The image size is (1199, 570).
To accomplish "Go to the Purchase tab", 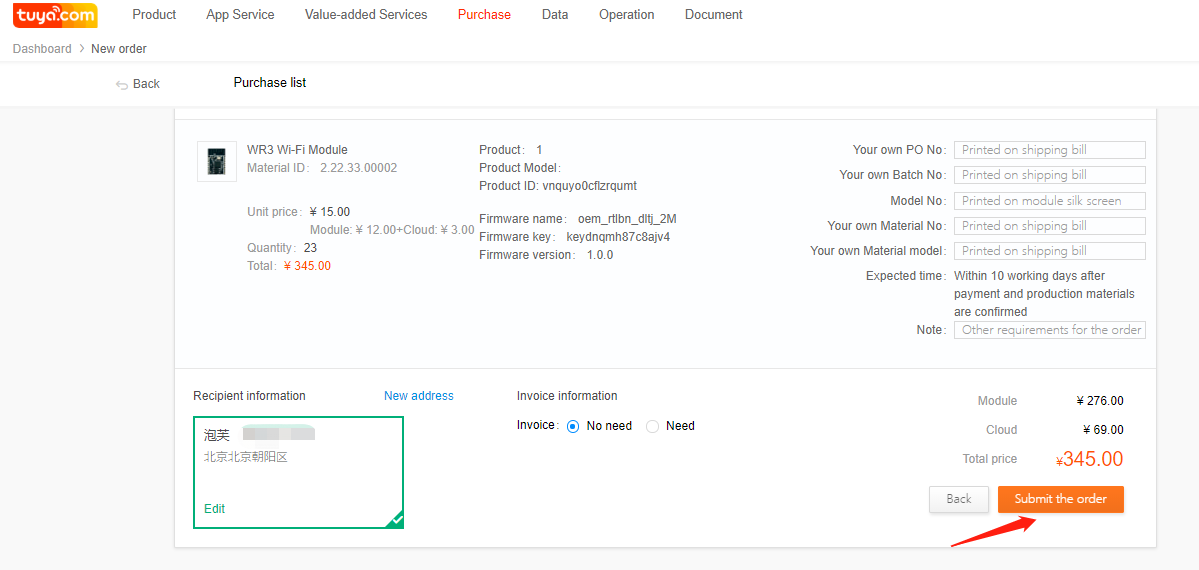I will (x=484, y=15).
